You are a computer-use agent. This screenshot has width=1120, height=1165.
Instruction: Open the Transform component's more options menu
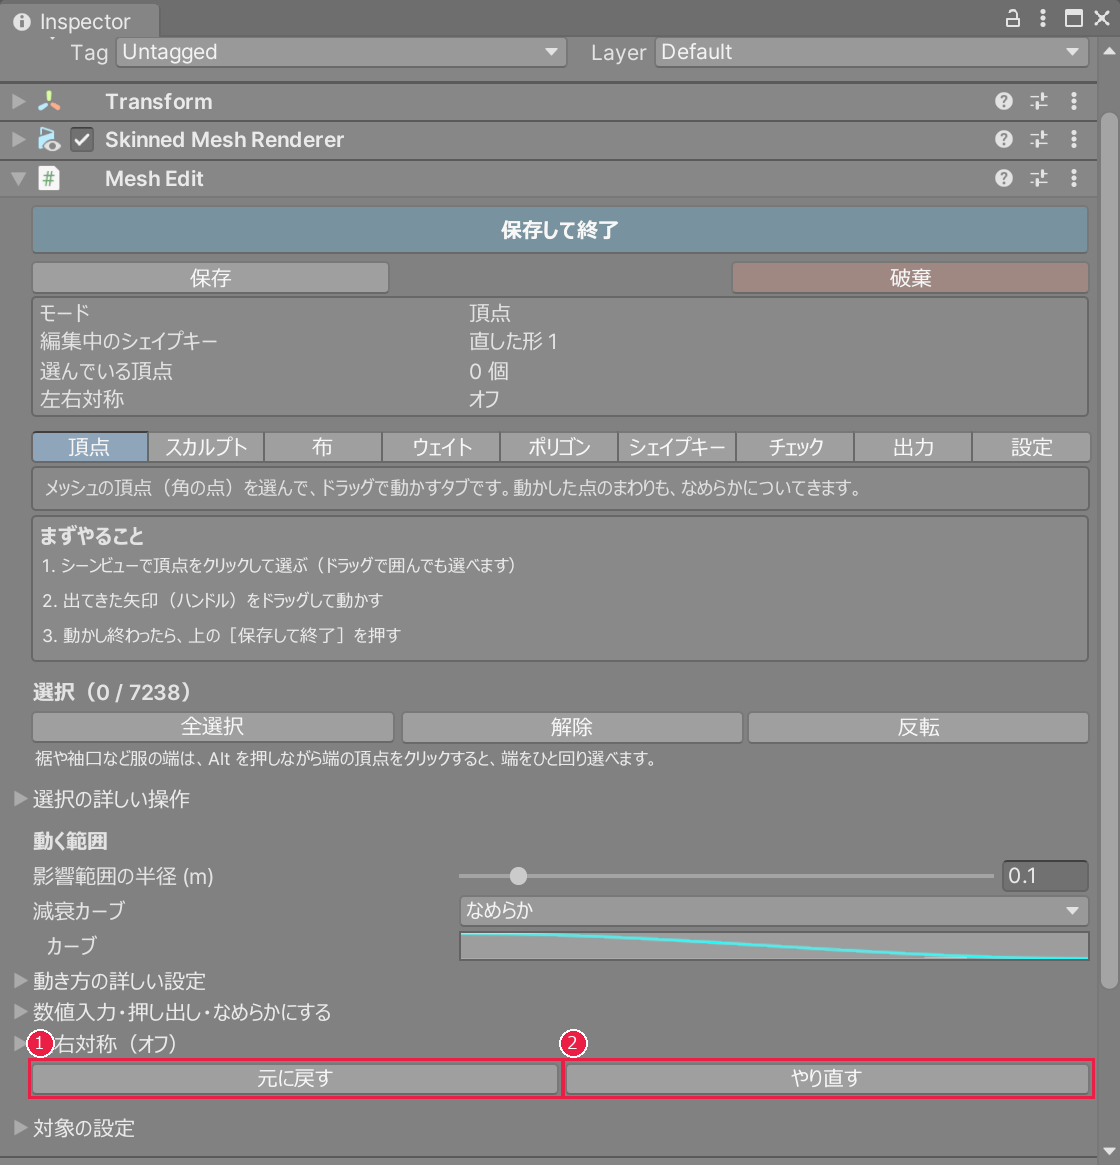coord(1074,101)
